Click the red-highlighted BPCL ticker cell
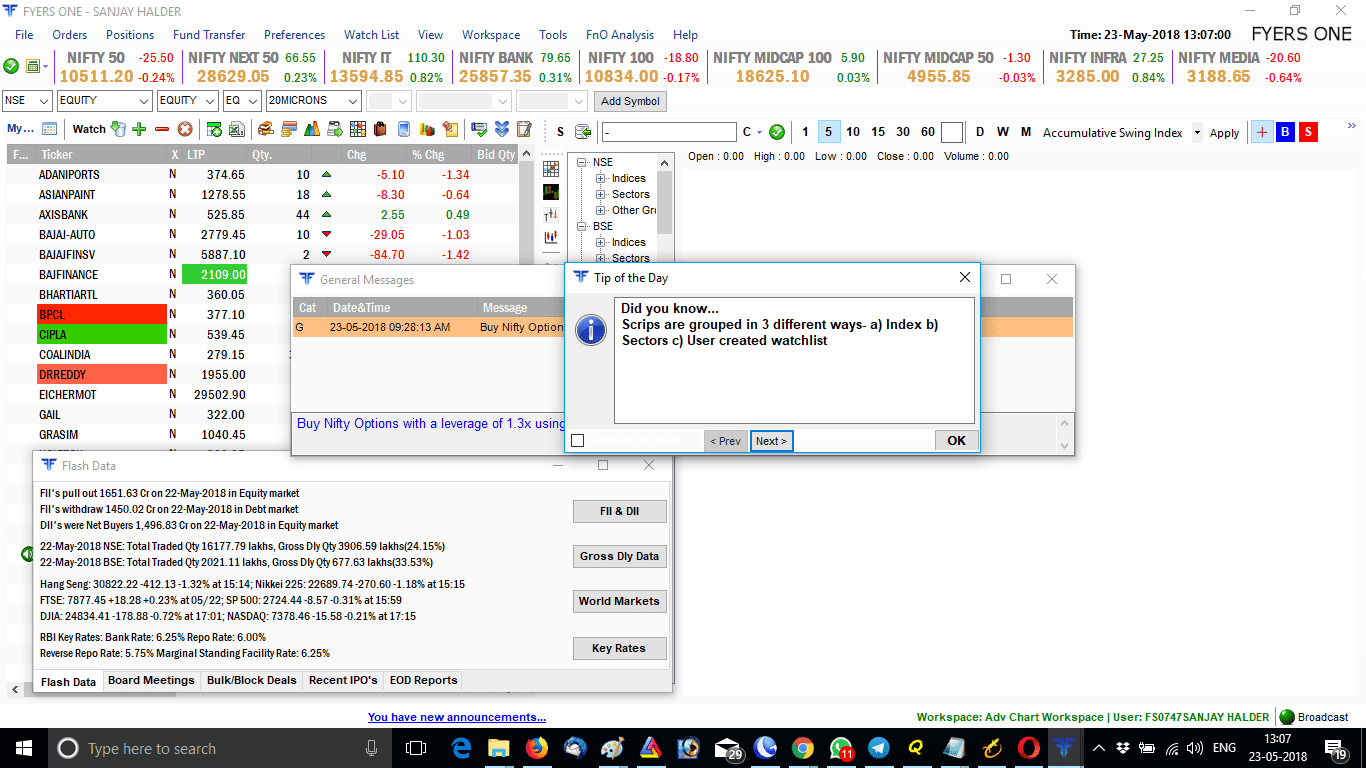Image resolution: width=1366 pixels, height=768 pixels. (x=101, y=314)
